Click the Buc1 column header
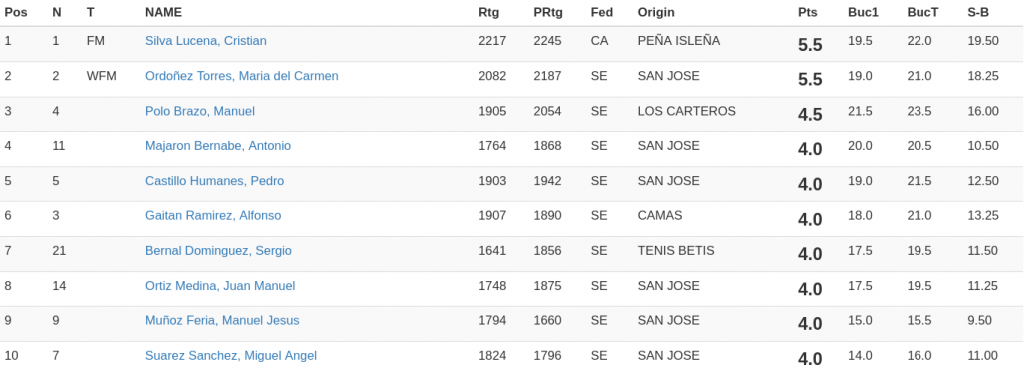Screen dimensions: 1024x374 click(x=863, y=12)
